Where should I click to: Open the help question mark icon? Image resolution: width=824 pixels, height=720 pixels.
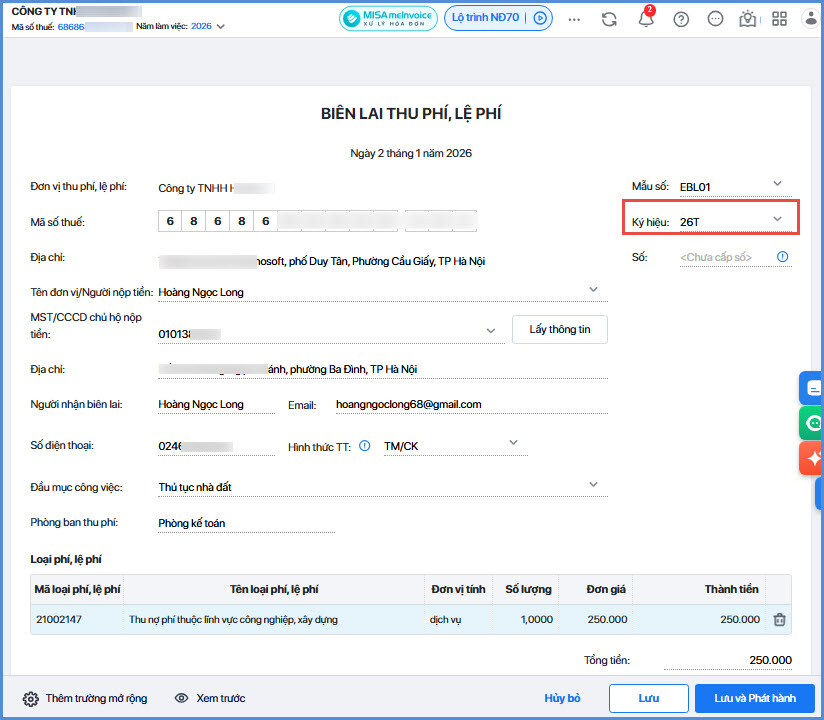(x=681, y=19)
